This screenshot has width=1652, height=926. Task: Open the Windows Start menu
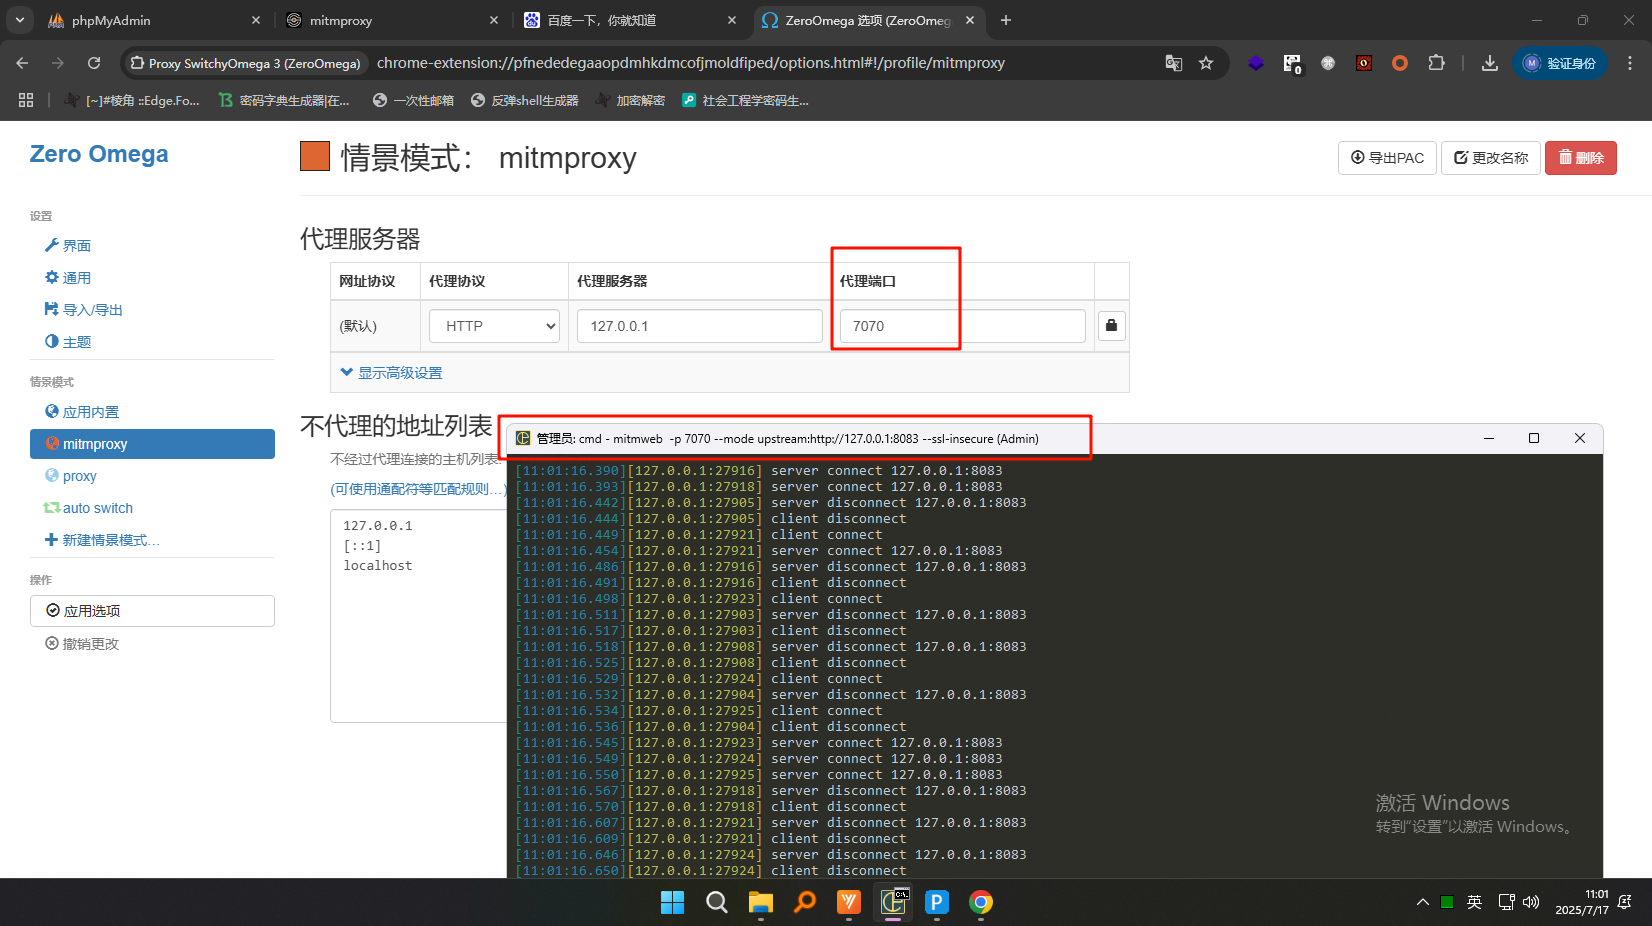coord(673,903)
